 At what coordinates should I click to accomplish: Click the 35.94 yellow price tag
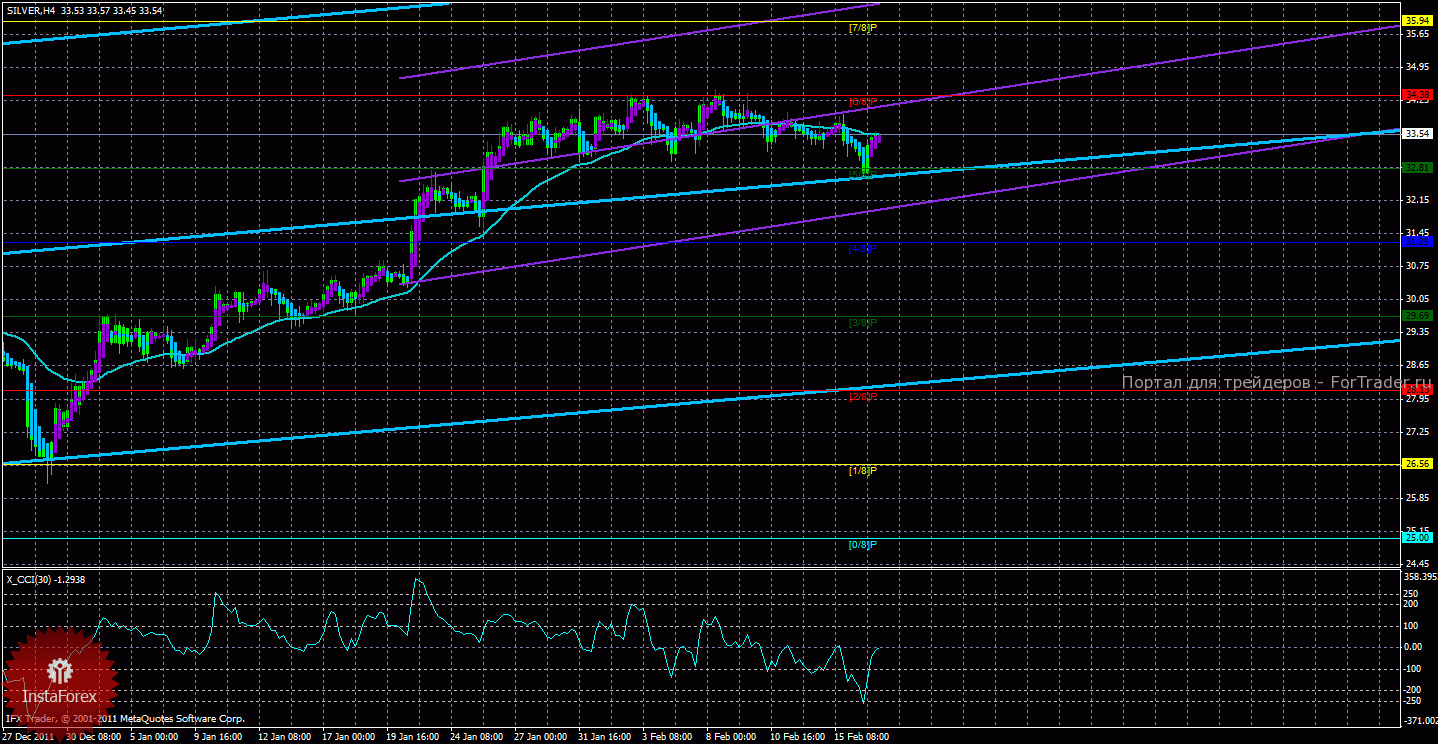click(1417, 20)
